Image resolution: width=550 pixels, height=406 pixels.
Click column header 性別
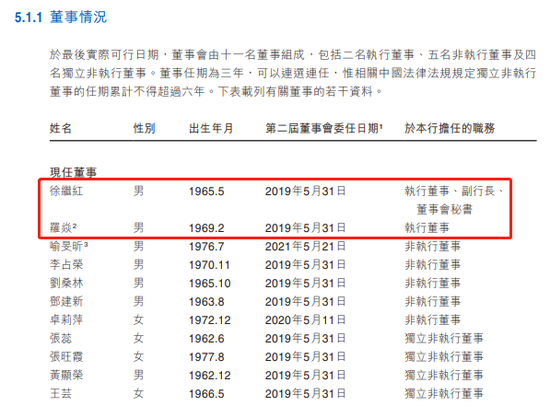point(144,128)
